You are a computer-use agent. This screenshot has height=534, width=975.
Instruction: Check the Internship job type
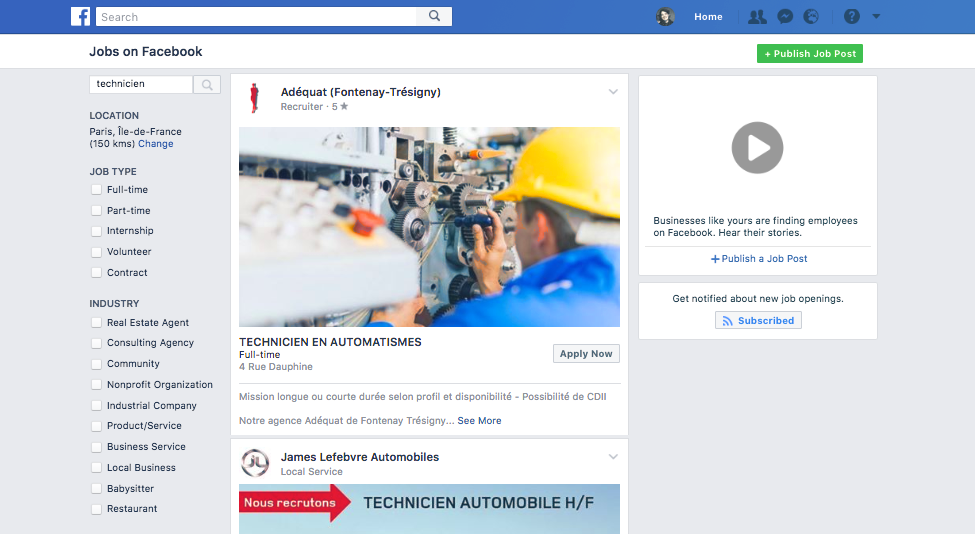tap(96, 231)
